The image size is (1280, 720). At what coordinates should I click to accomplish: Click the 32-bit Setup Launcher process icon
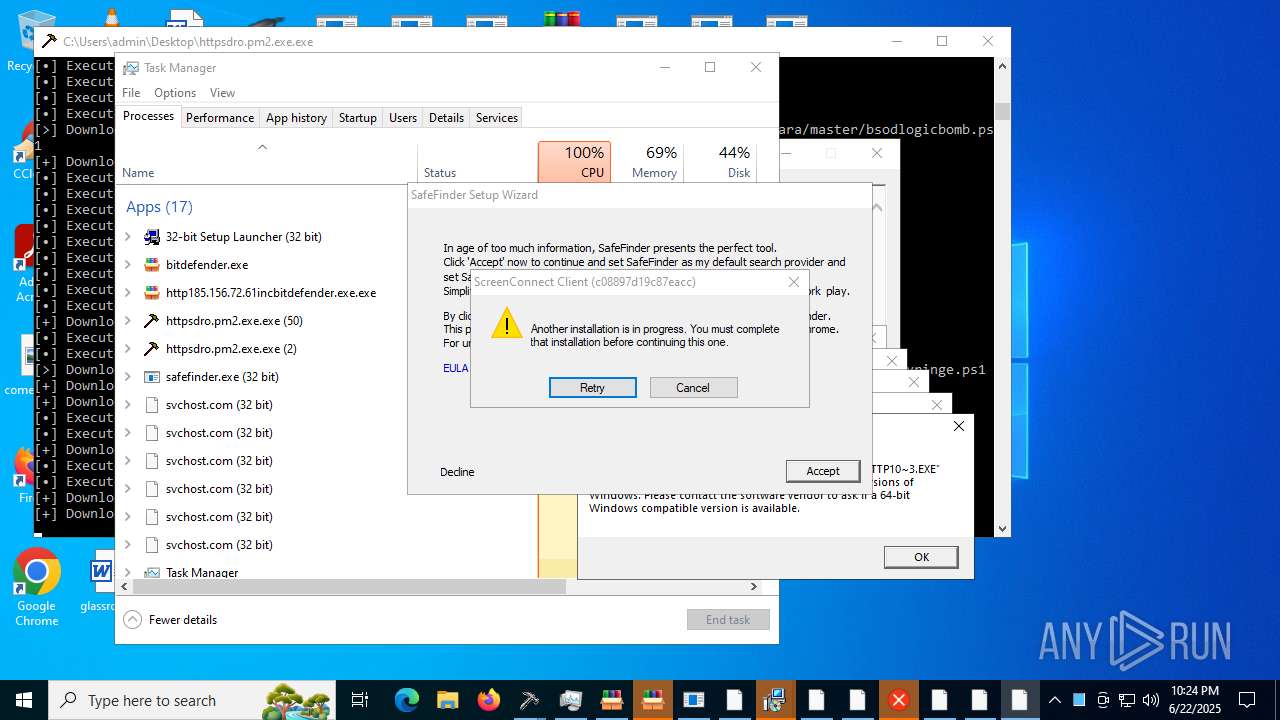click(152, 237)
